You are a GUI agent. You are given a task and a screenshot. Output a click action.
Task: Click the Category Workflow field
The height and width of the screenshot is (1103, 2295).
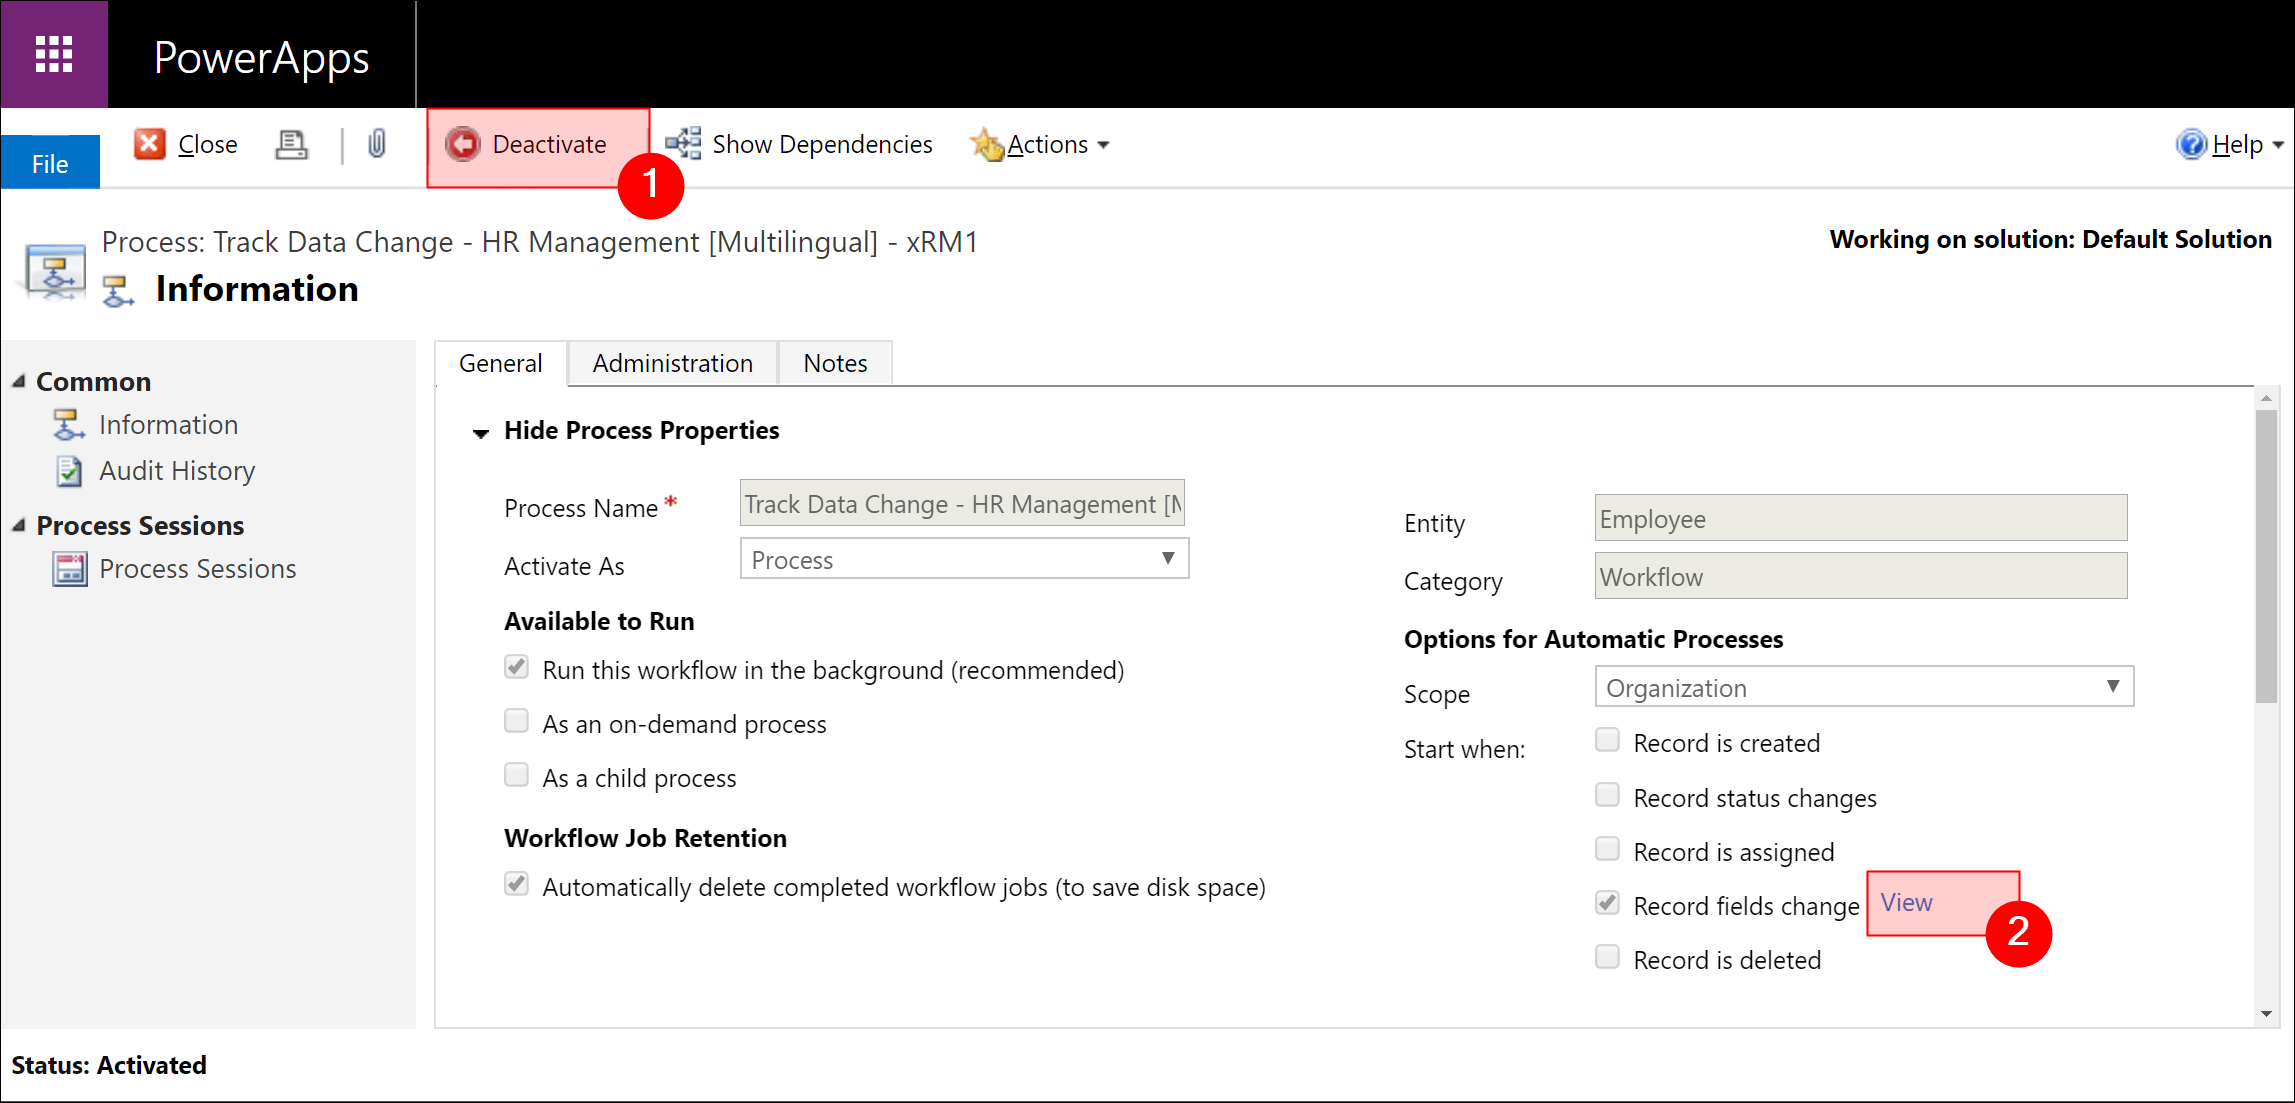[x=1861, y=576]
